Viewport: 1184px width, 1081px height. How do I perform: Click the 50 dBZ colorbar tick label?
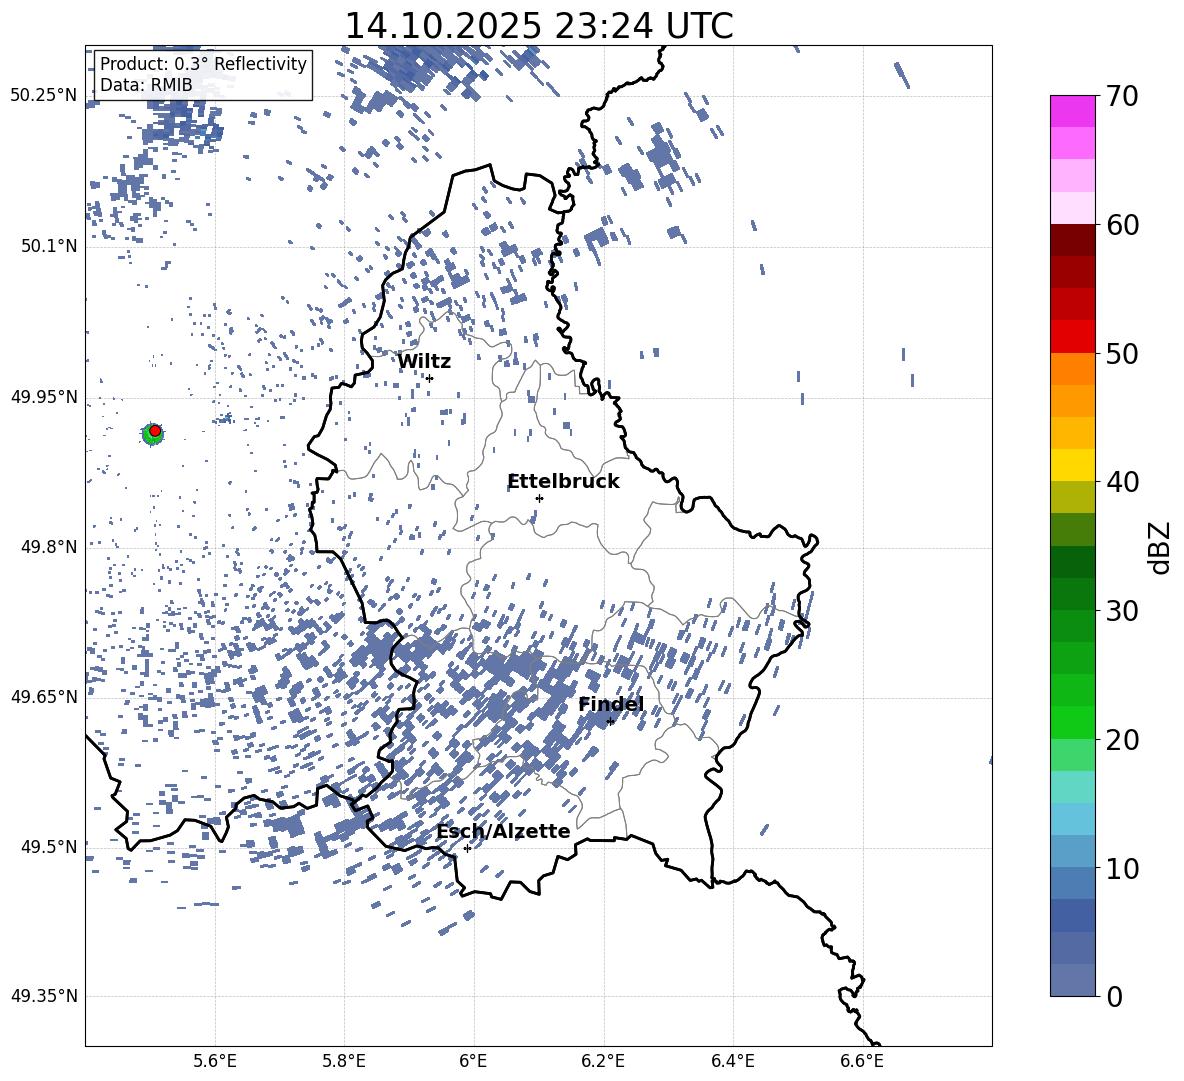[x=1122, y=353]
